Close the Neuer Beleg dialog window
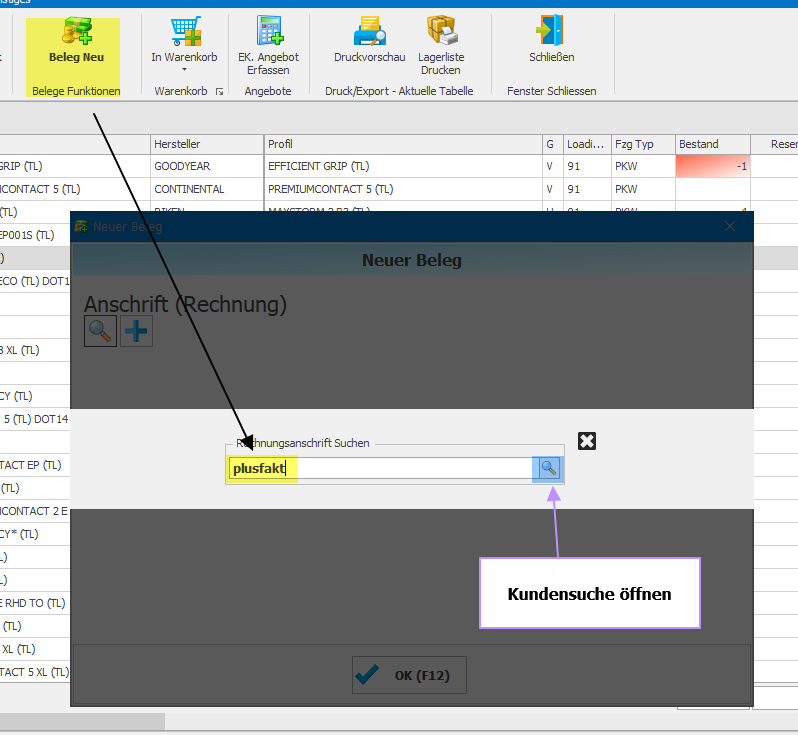The width and height of the screenshot is (798, 735). tap(730, 227)
